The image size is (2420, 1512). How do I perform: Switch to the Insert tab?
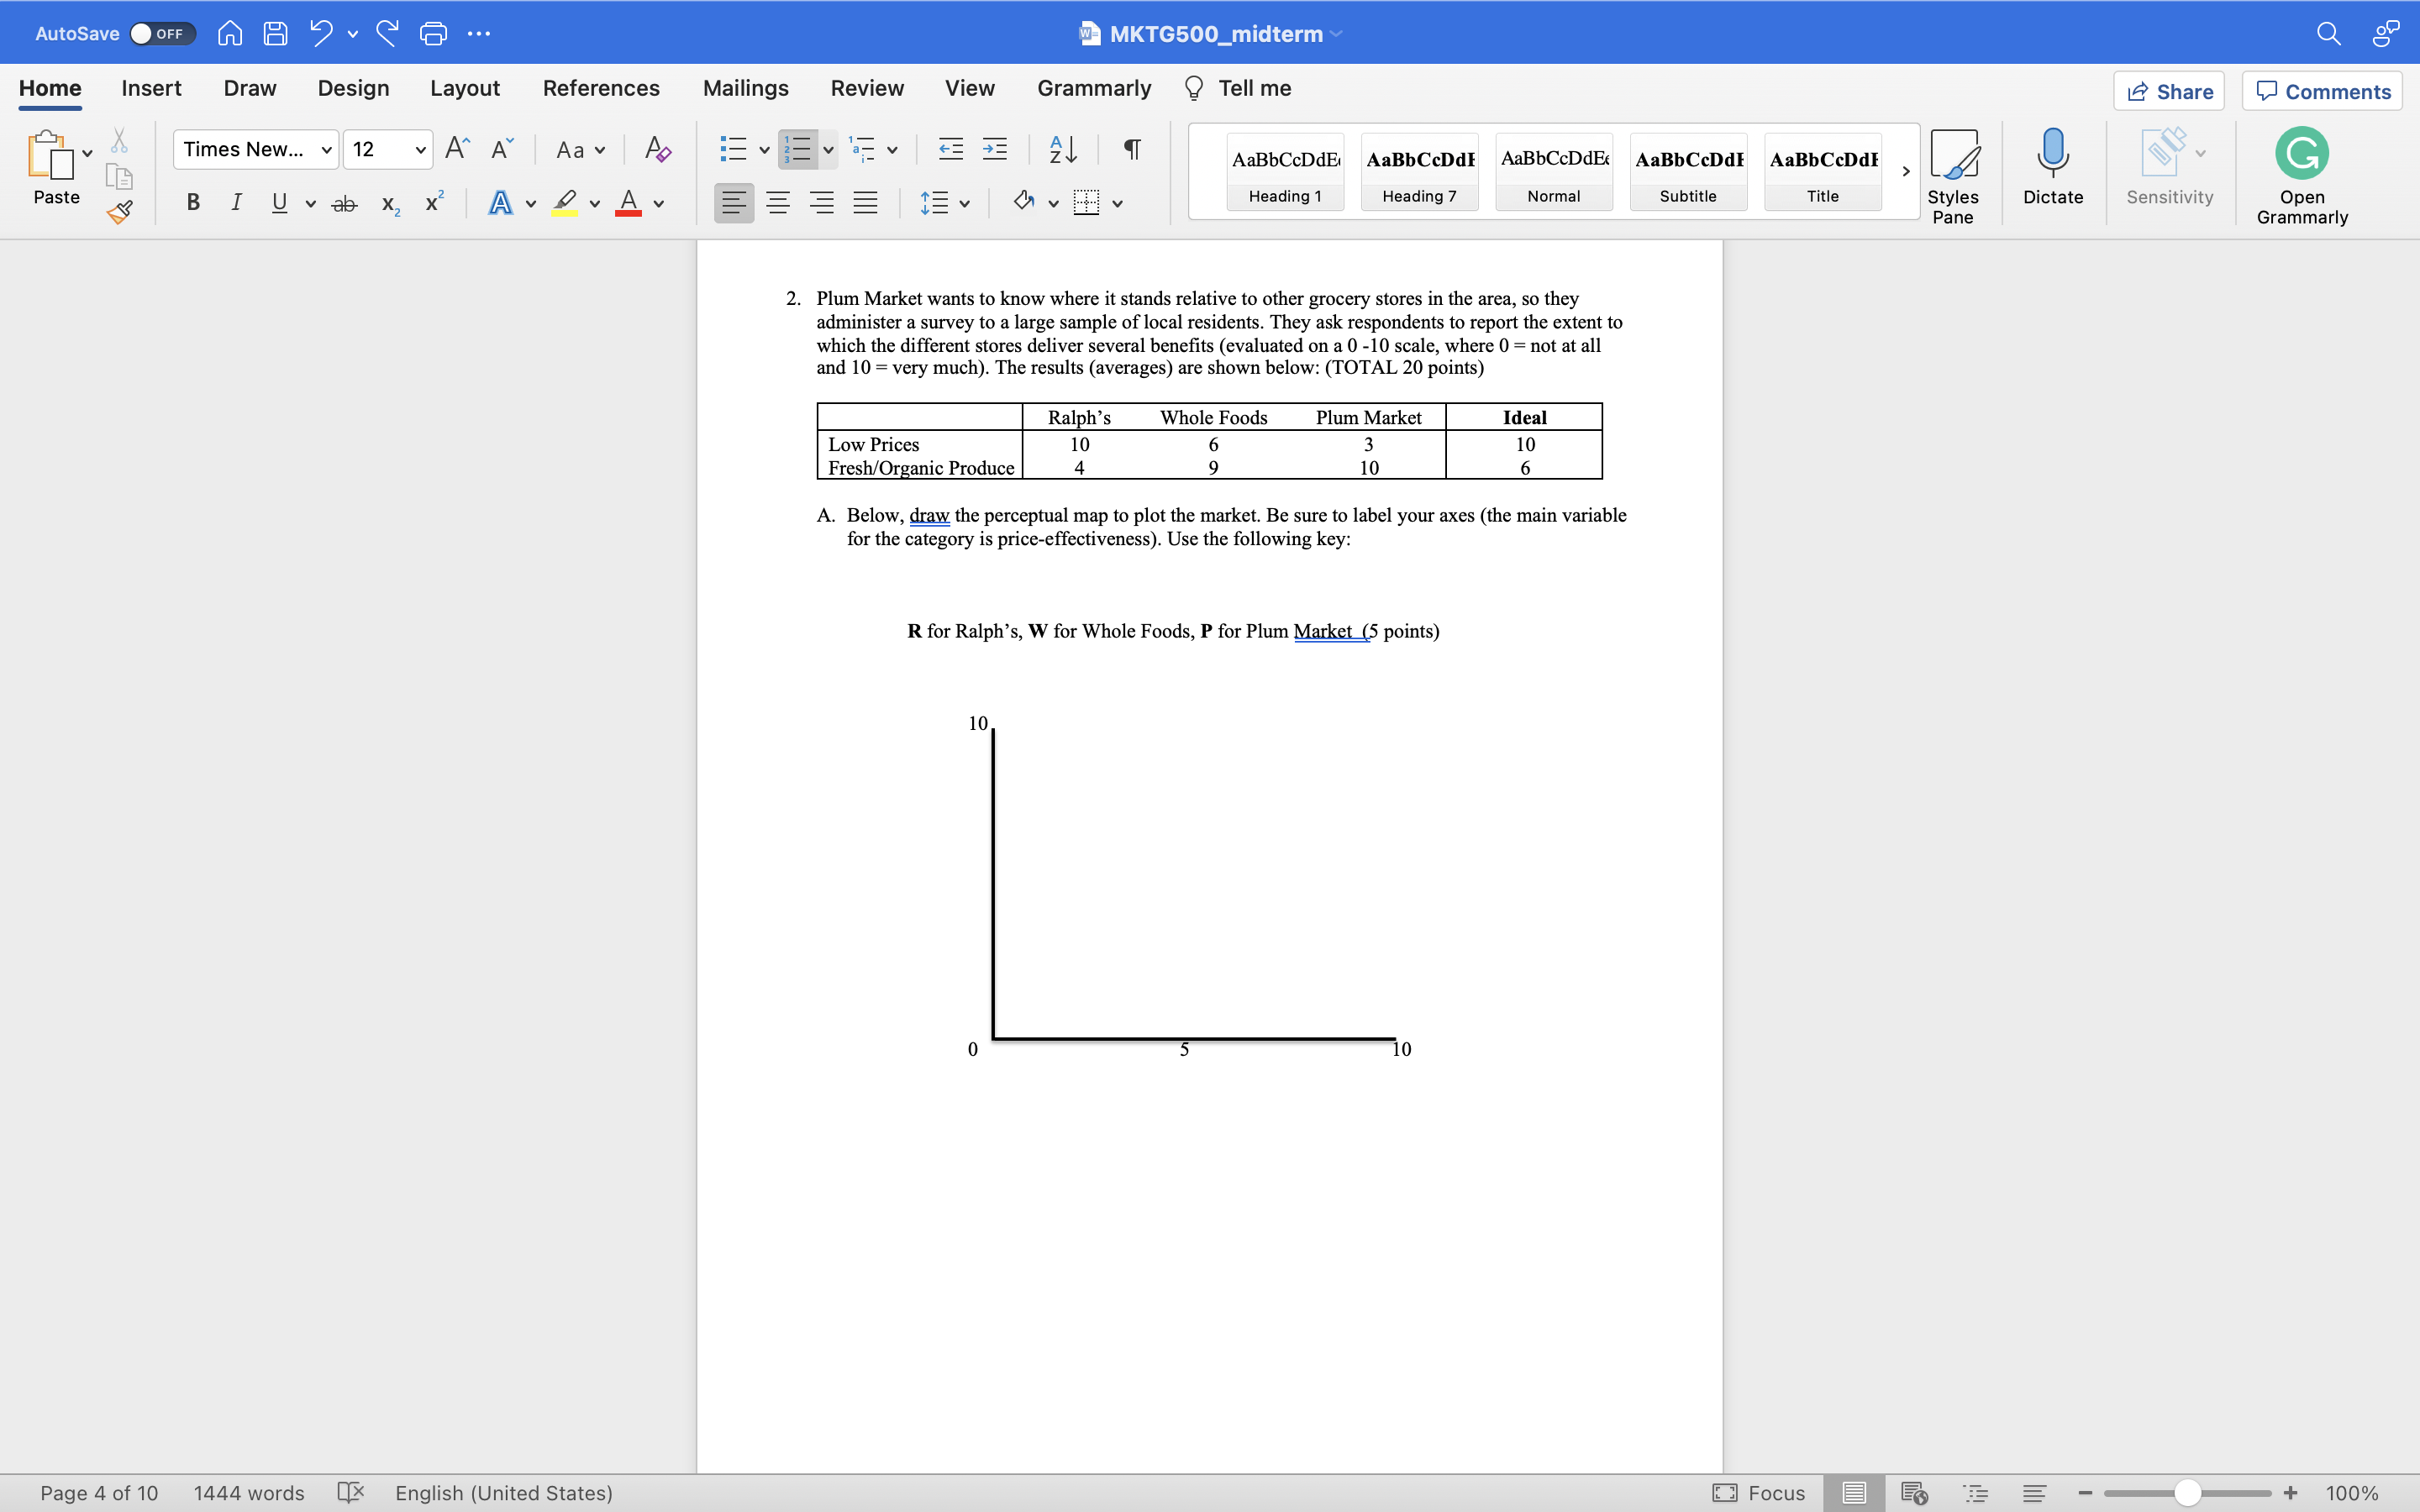point(151,88)
